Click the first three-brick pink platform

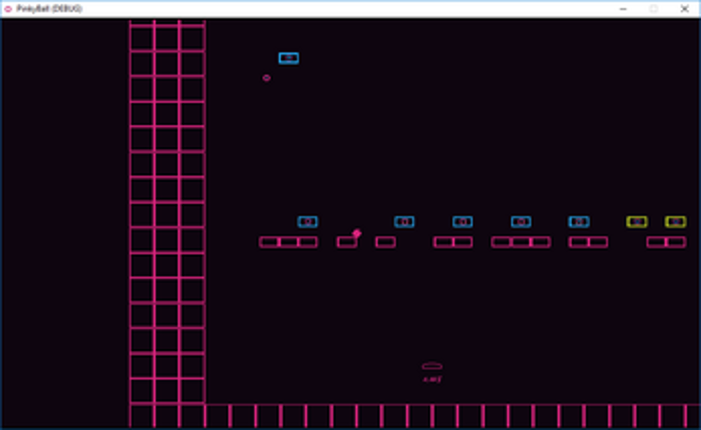coord(288,242)
